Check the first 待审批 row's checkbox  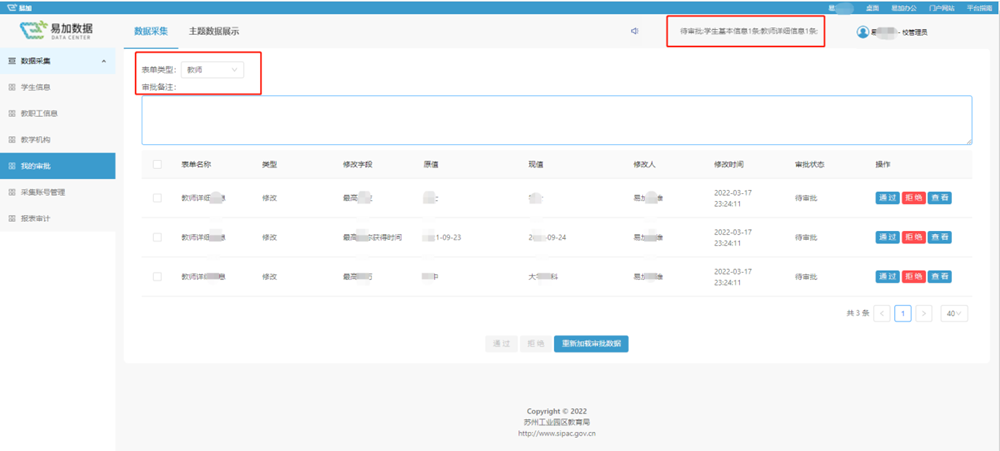tap(158, 198)
